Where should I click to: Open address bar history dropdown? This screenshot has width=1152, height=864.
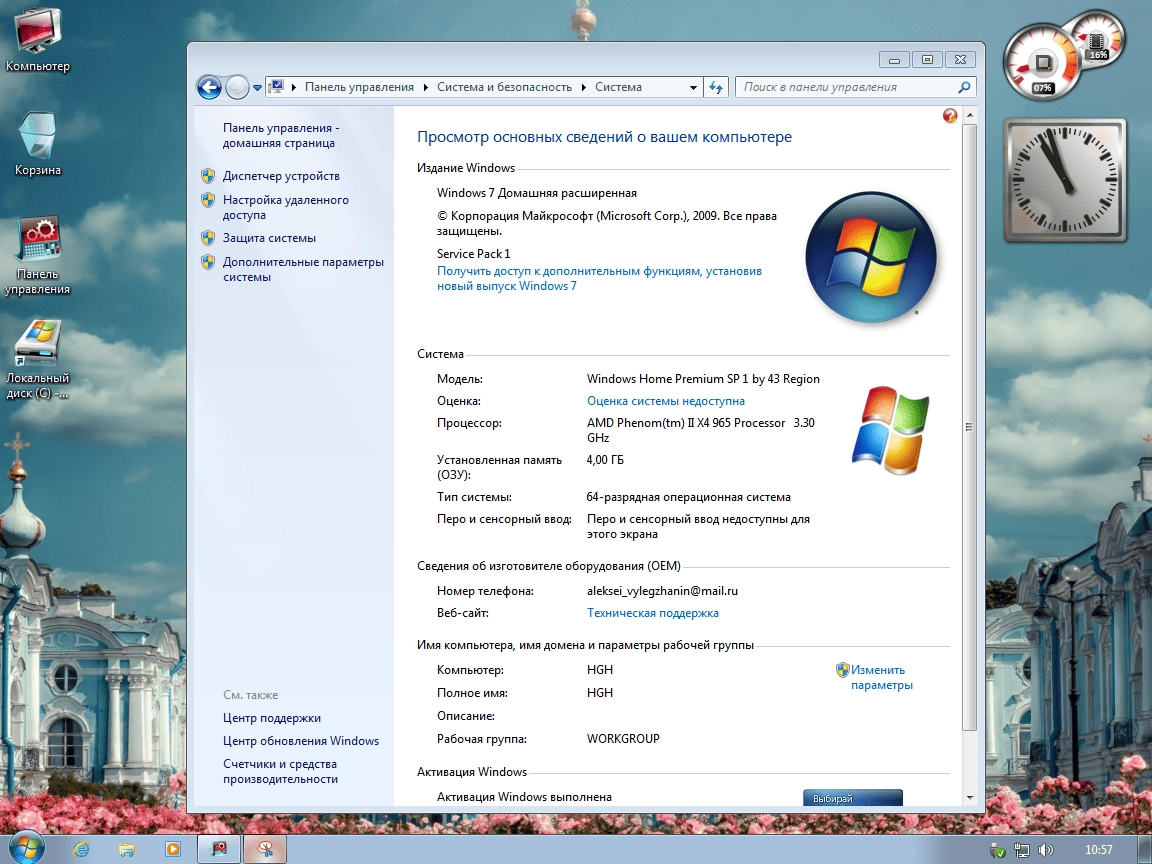(x=693, y=87)
